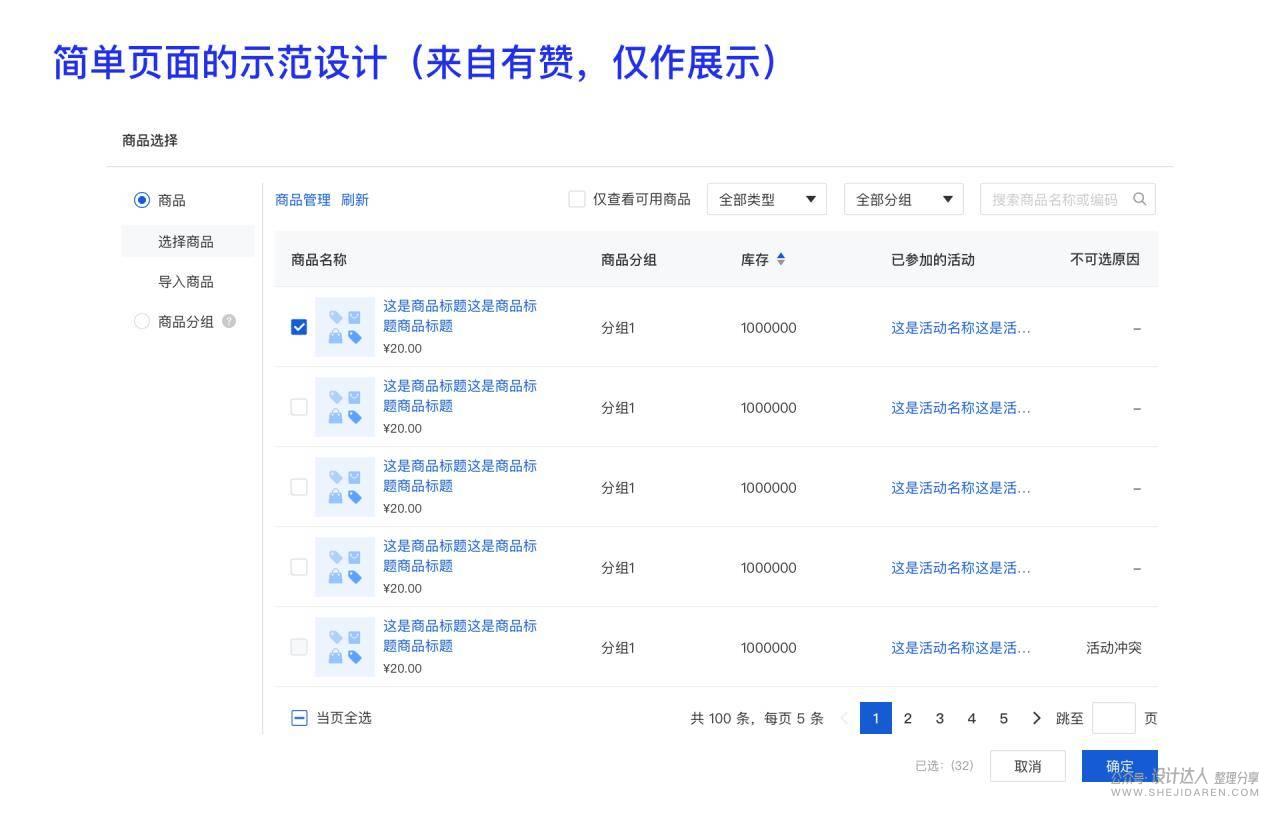Uncheck the first product row checkbox

(299, 327)
